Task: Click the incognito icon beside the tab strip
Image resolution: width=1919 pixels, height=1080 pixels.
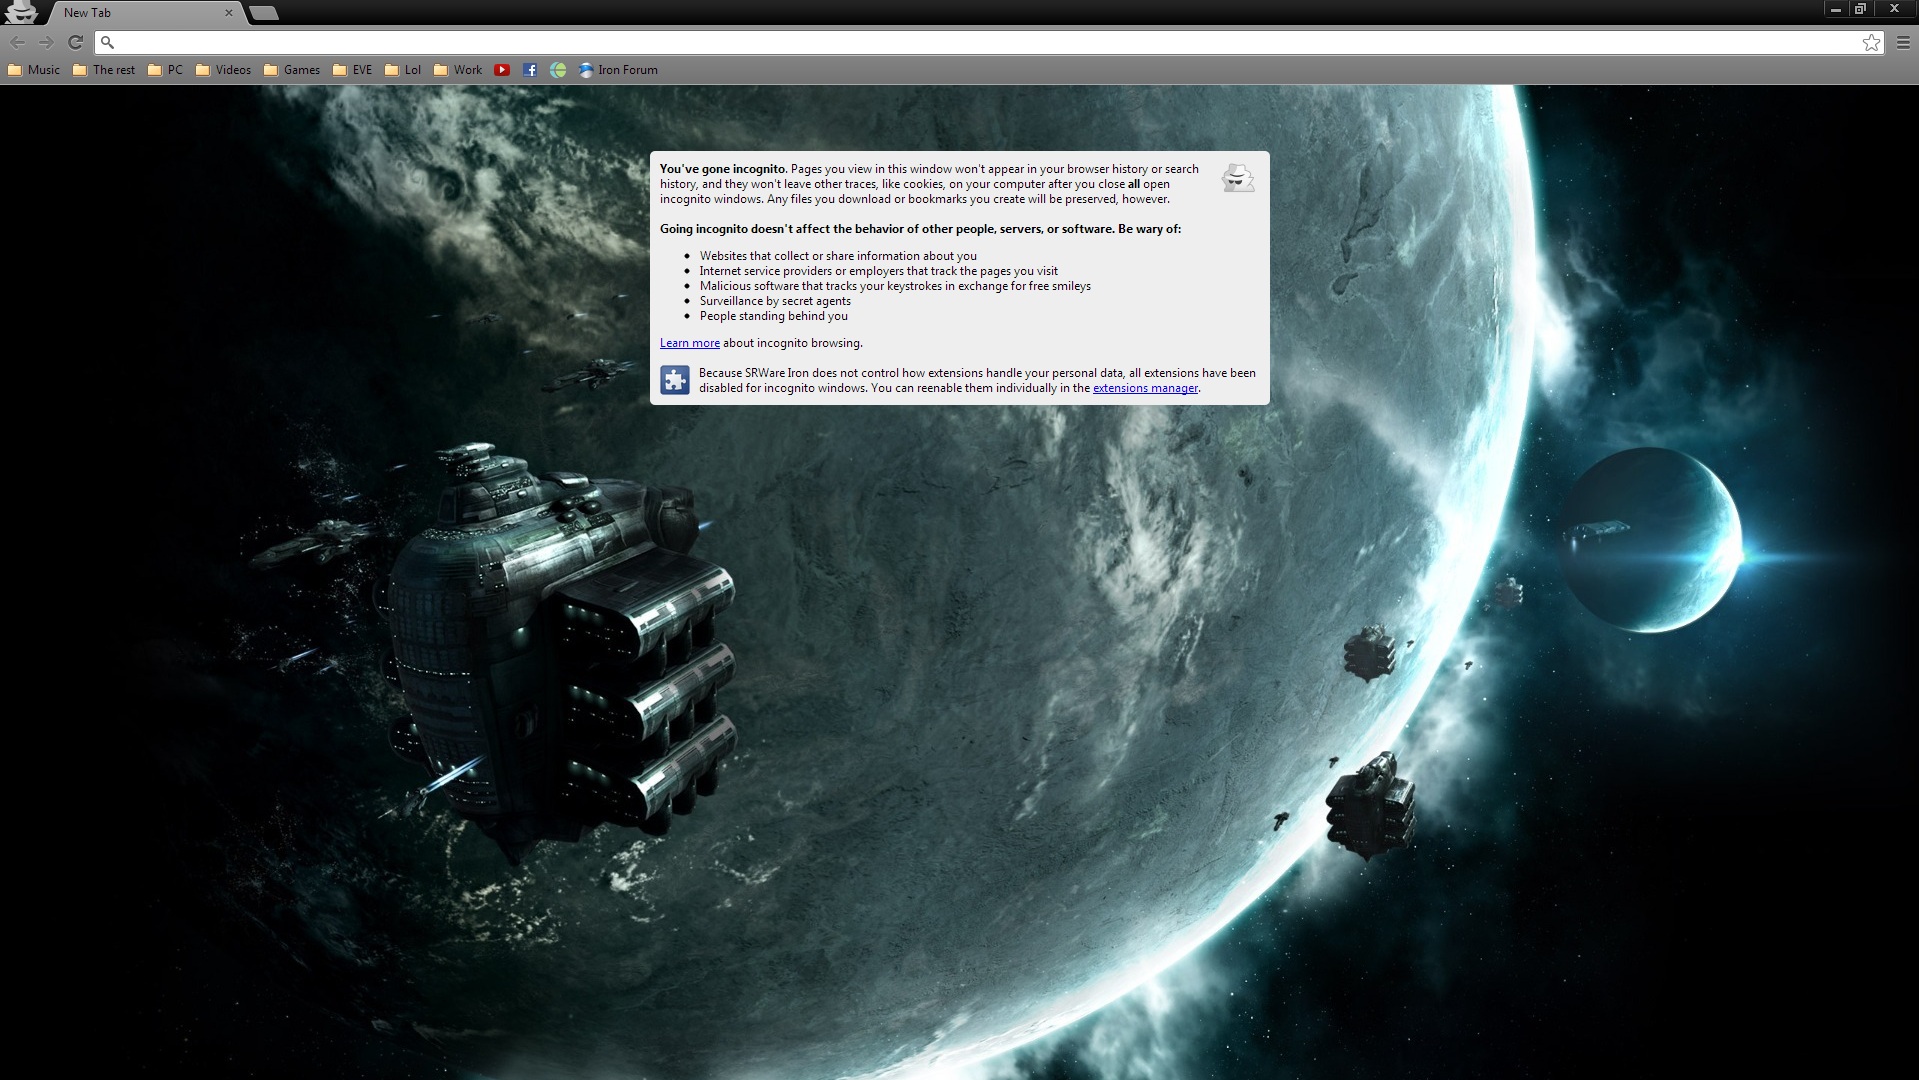Action: click(21, 12)
